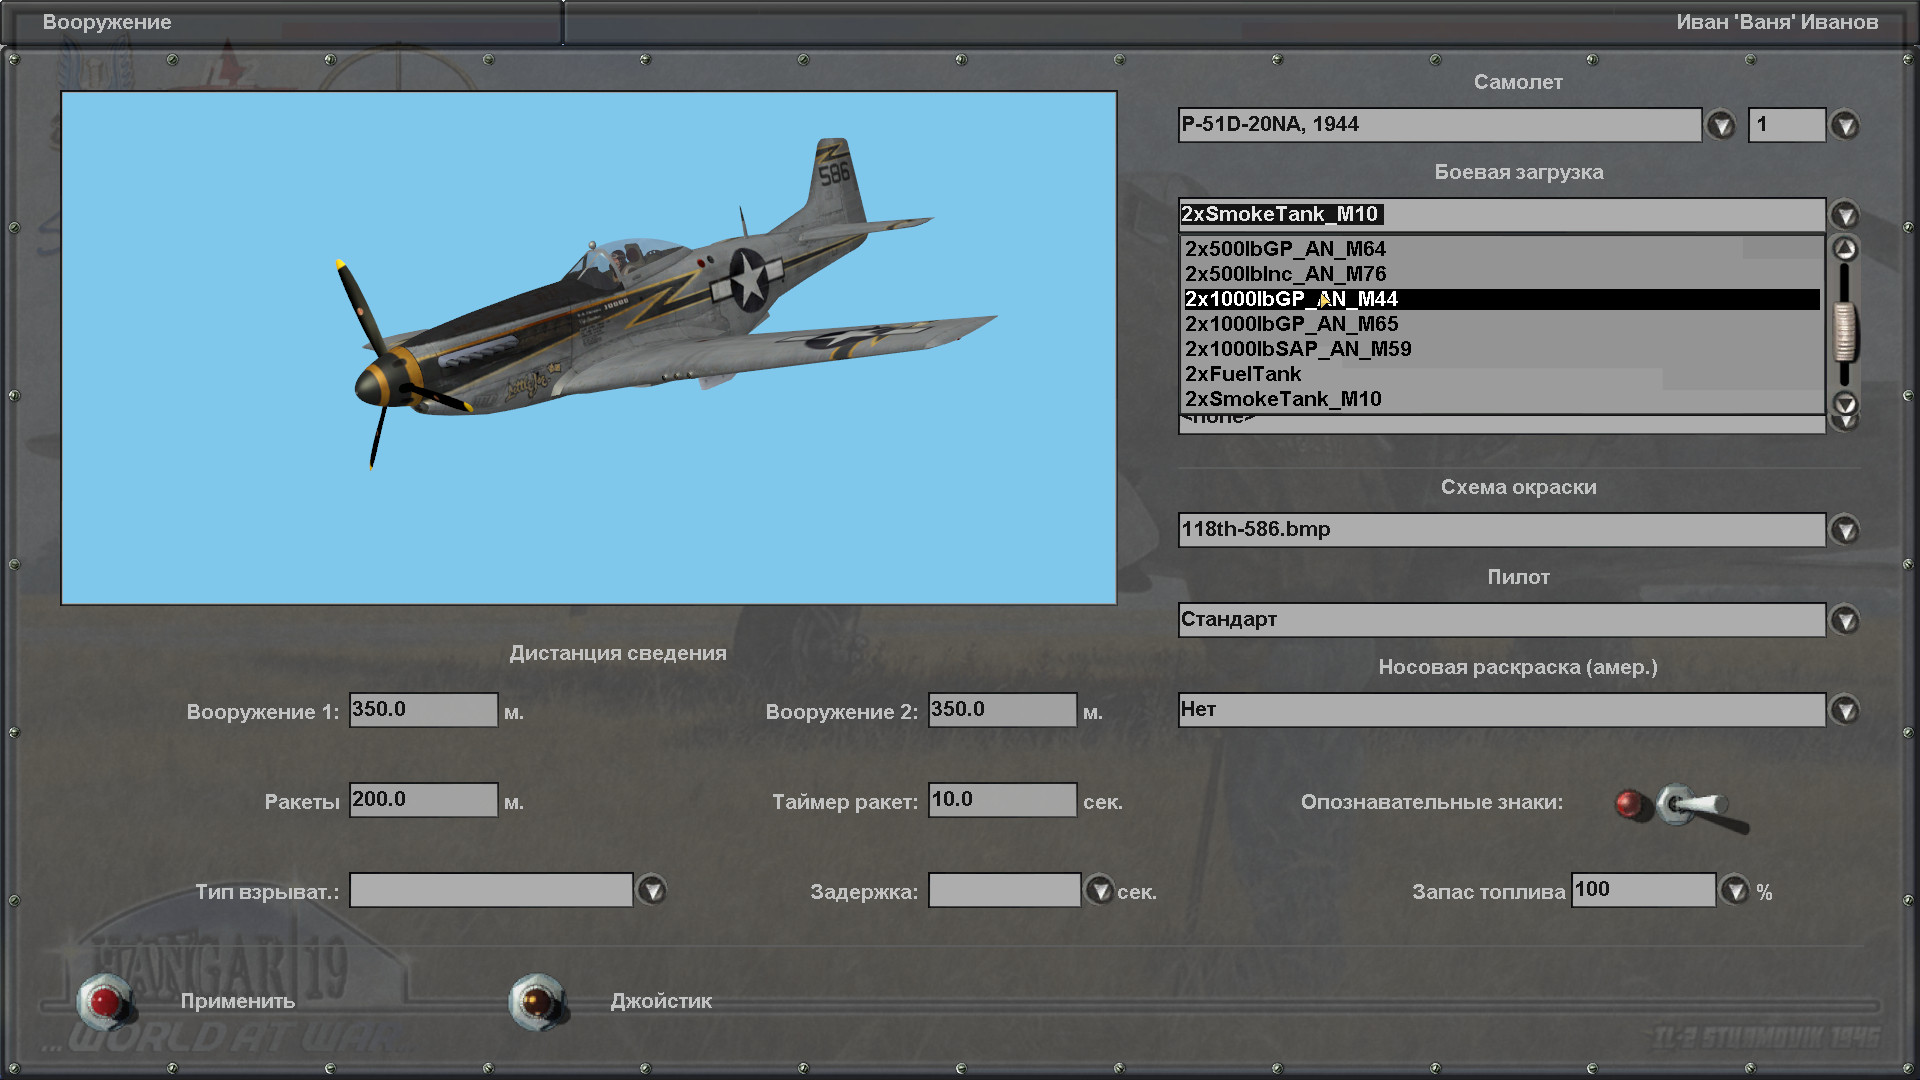Click the Таймер ракет input field

coord(1001,800)
